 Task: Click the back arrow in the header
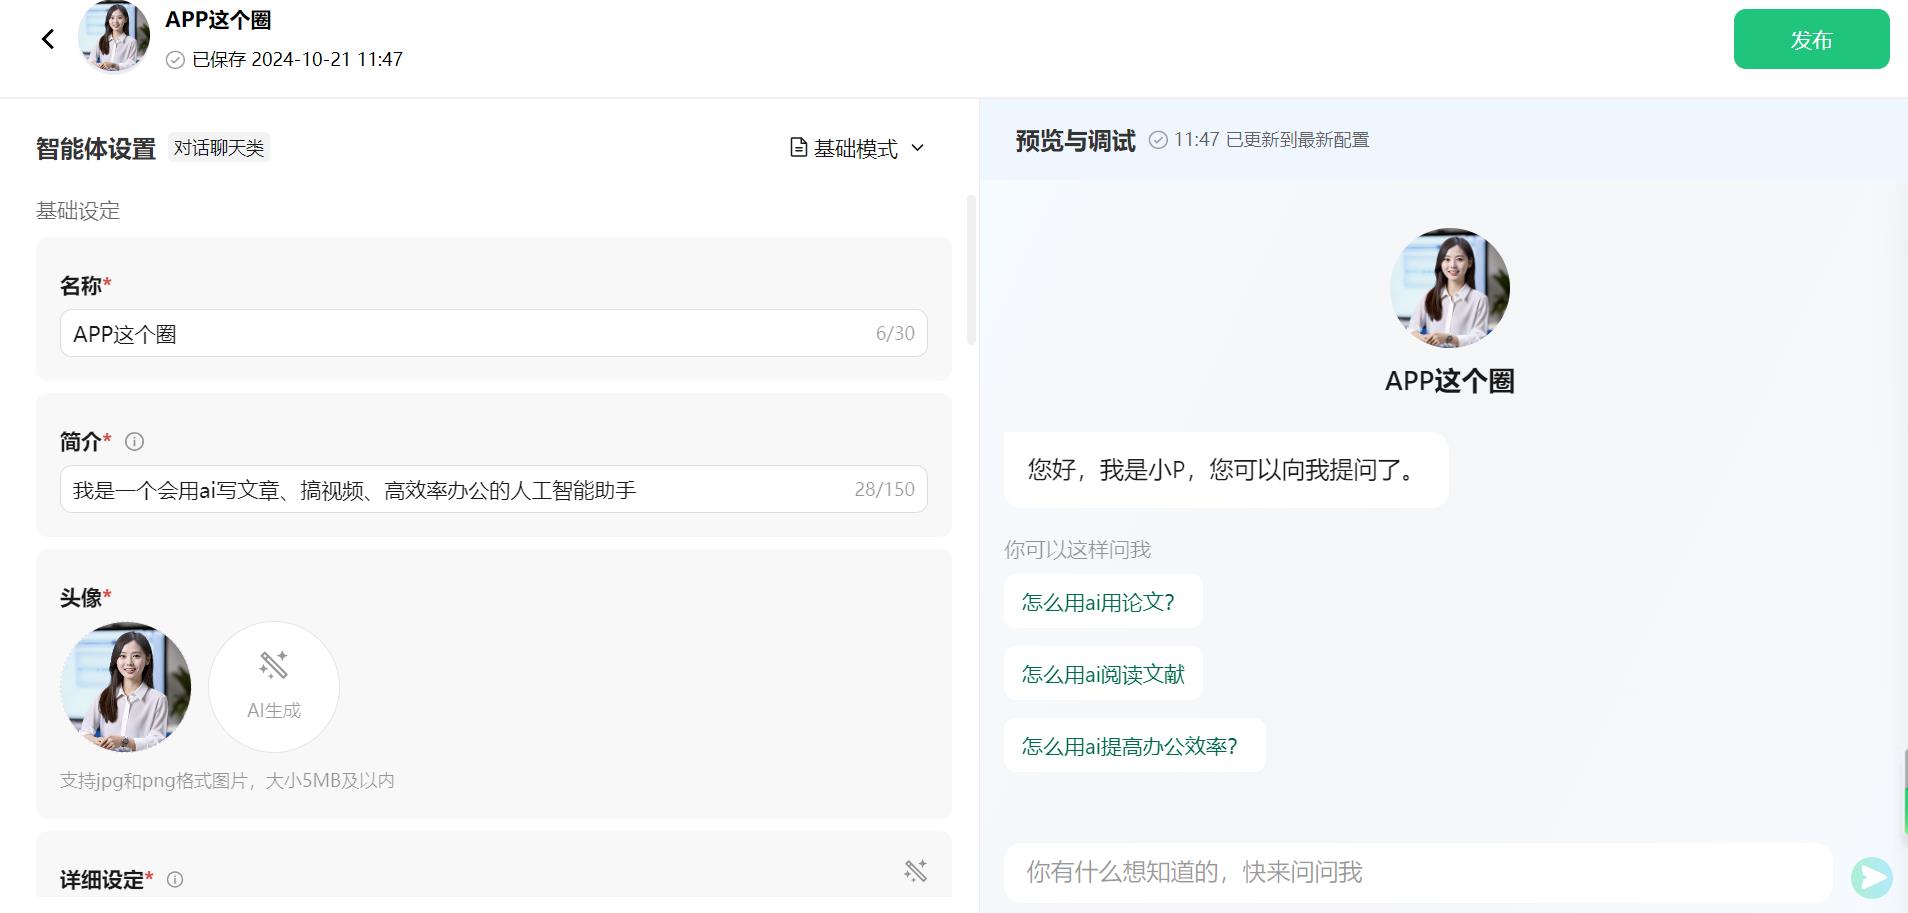click(x=48, y=38)
